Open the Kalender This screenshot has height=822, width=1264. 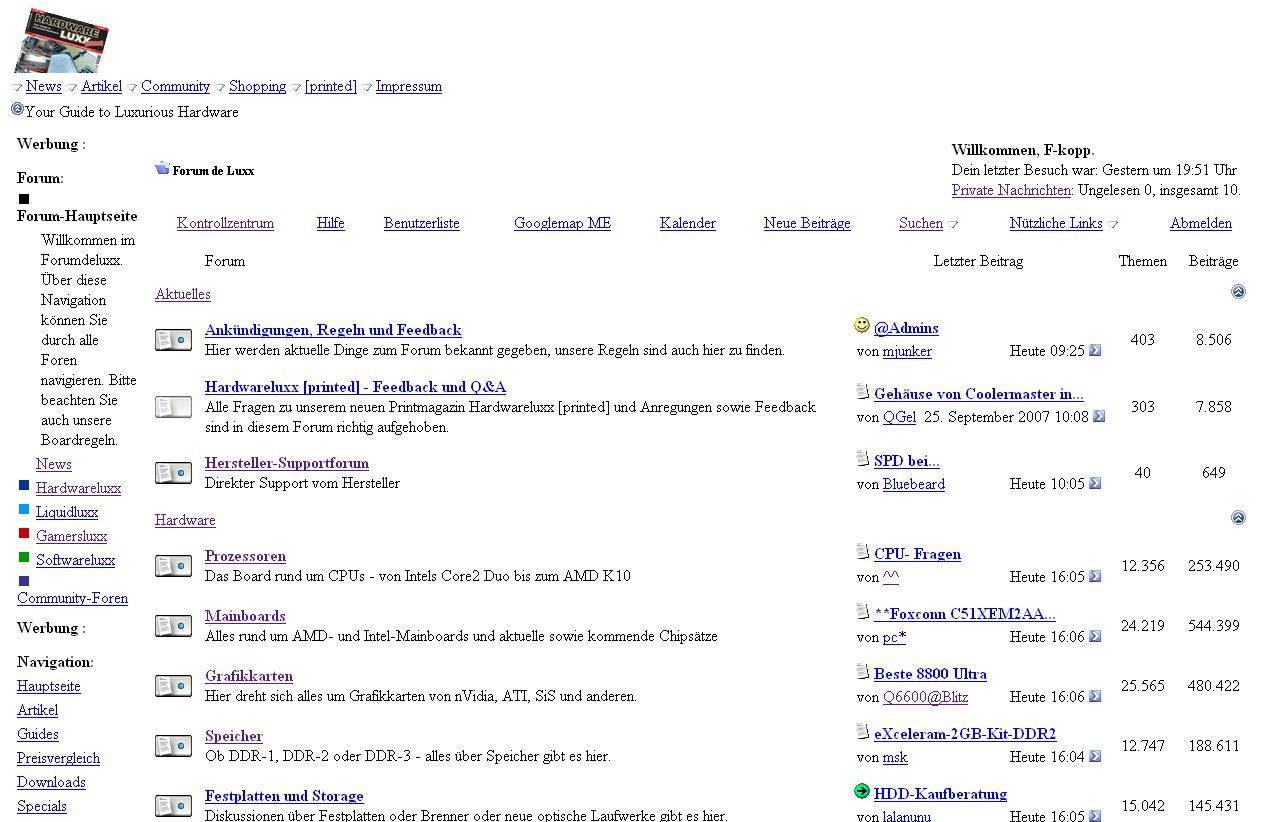(x=688, y=223)
